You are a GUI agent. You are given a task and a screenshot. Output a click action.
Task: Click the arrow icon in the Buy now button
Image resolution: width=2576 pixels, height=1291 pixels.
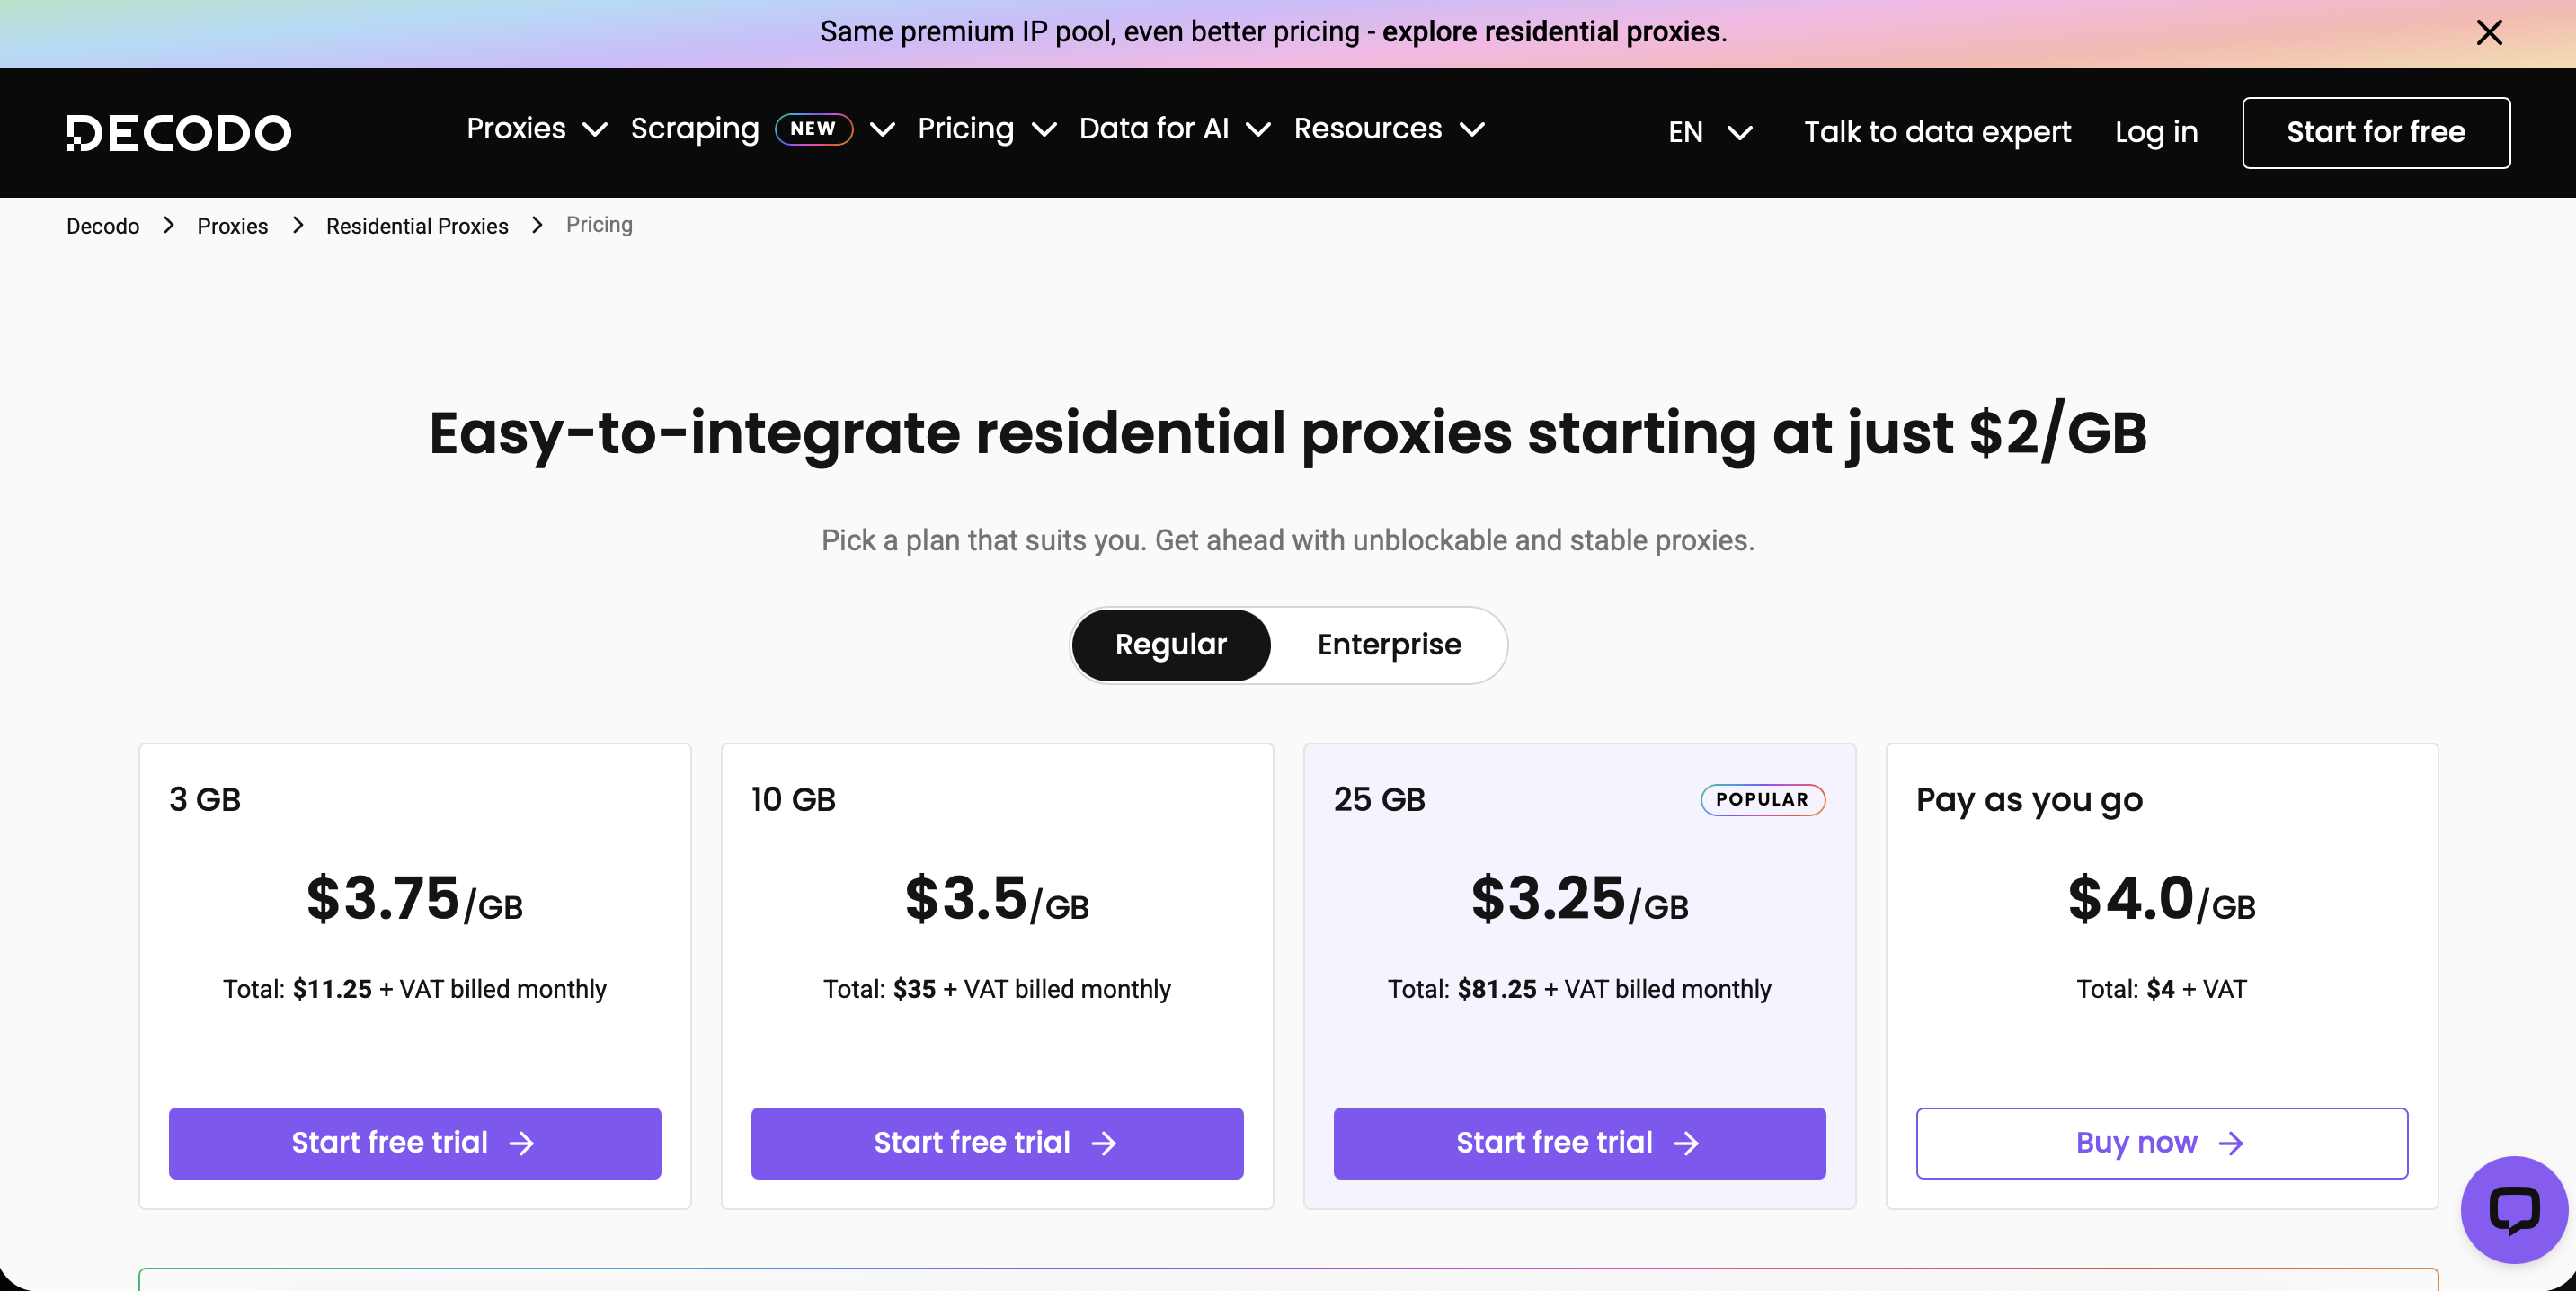coord(2231,1143)
